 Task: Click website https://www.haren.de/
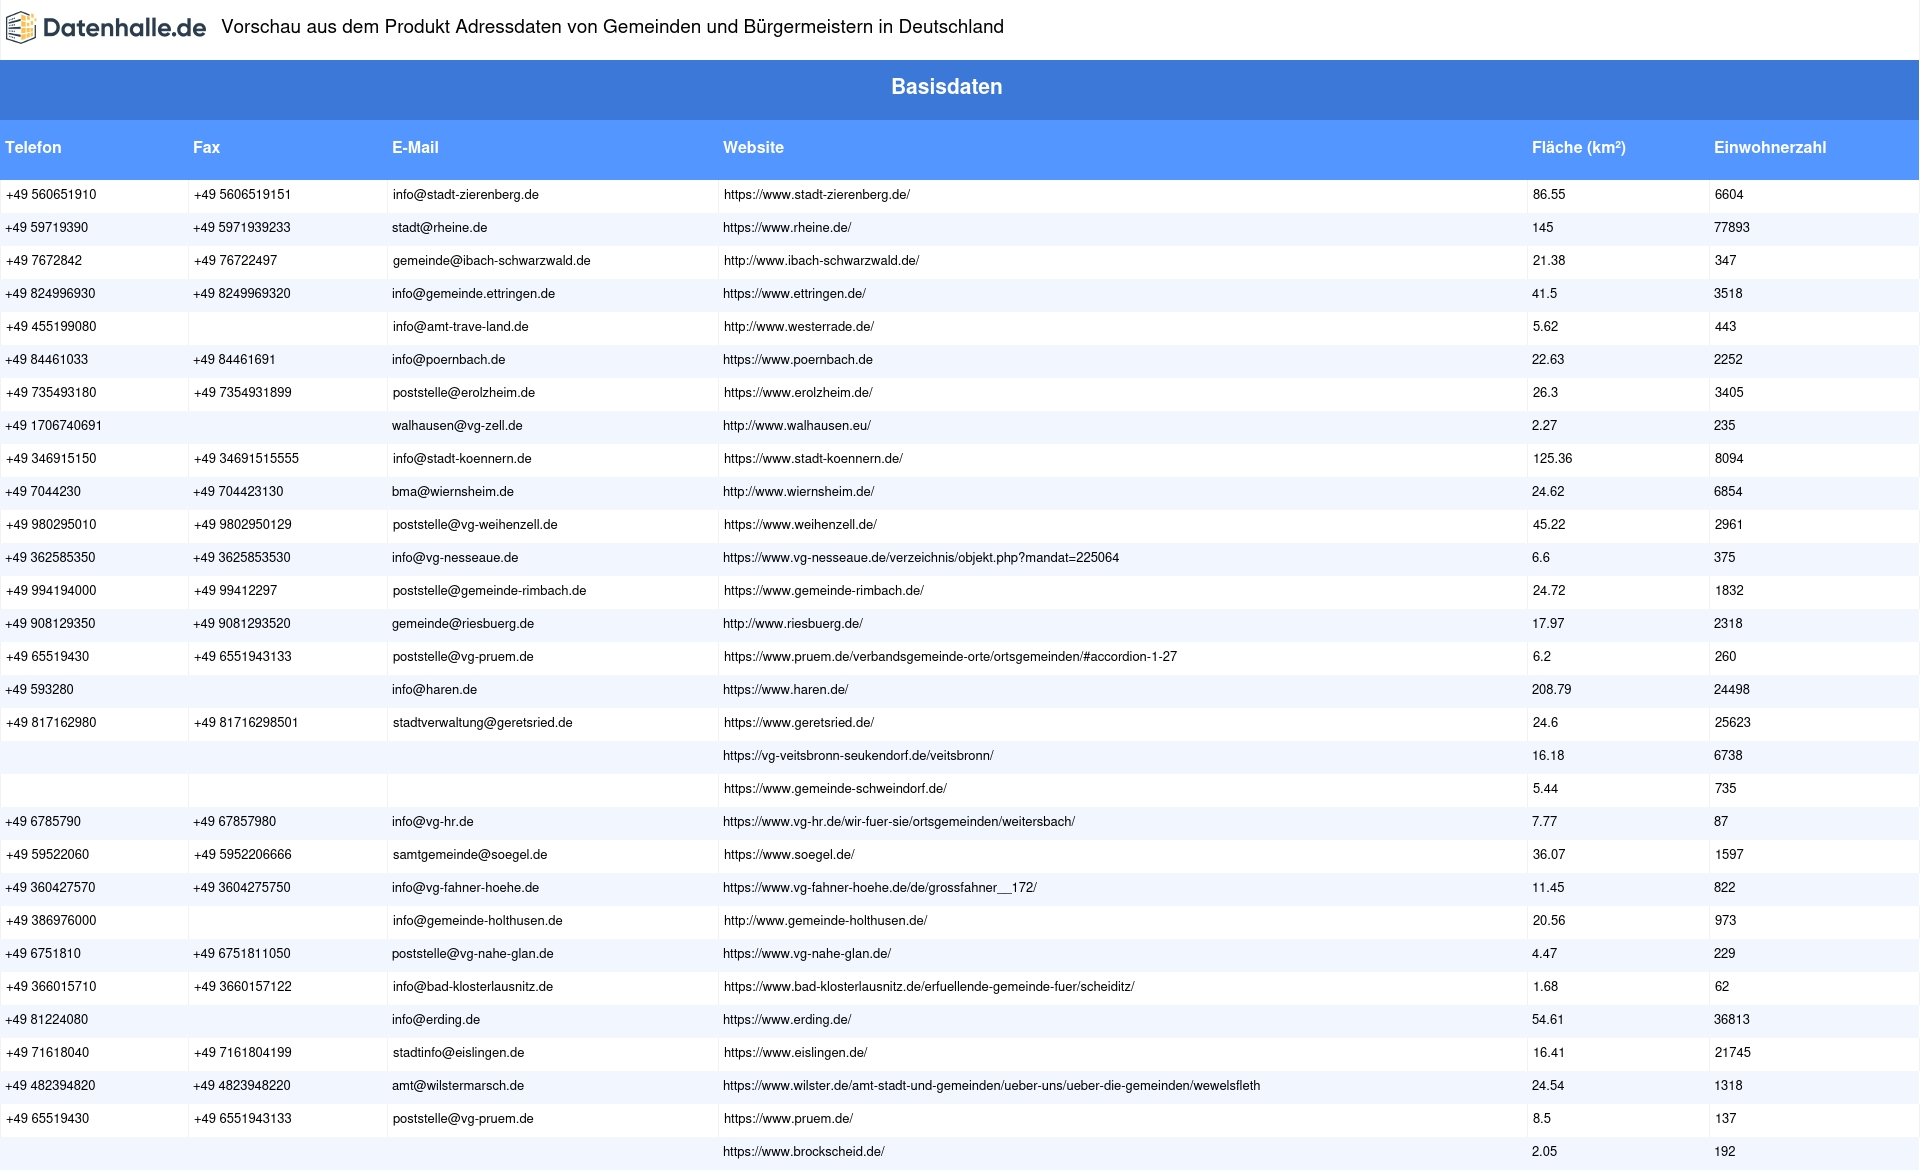click(785, 690)
